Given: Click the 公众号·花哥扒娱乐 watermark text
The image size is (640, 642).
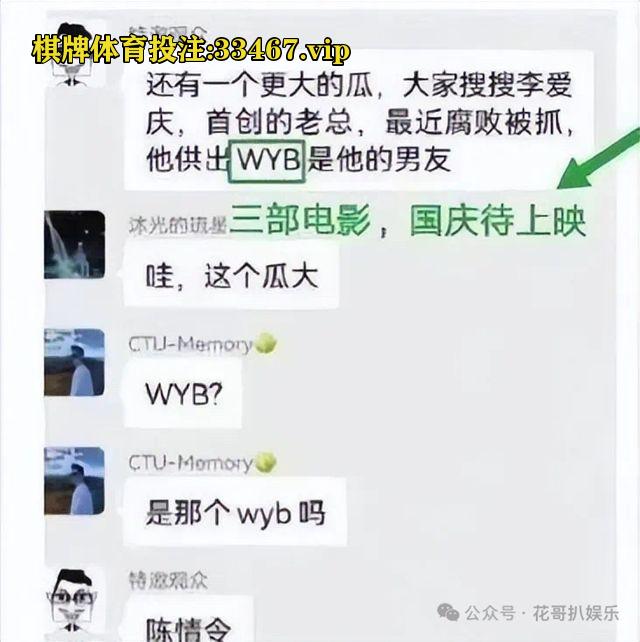Looking at the screenshot, I should (x=541, y=613).
